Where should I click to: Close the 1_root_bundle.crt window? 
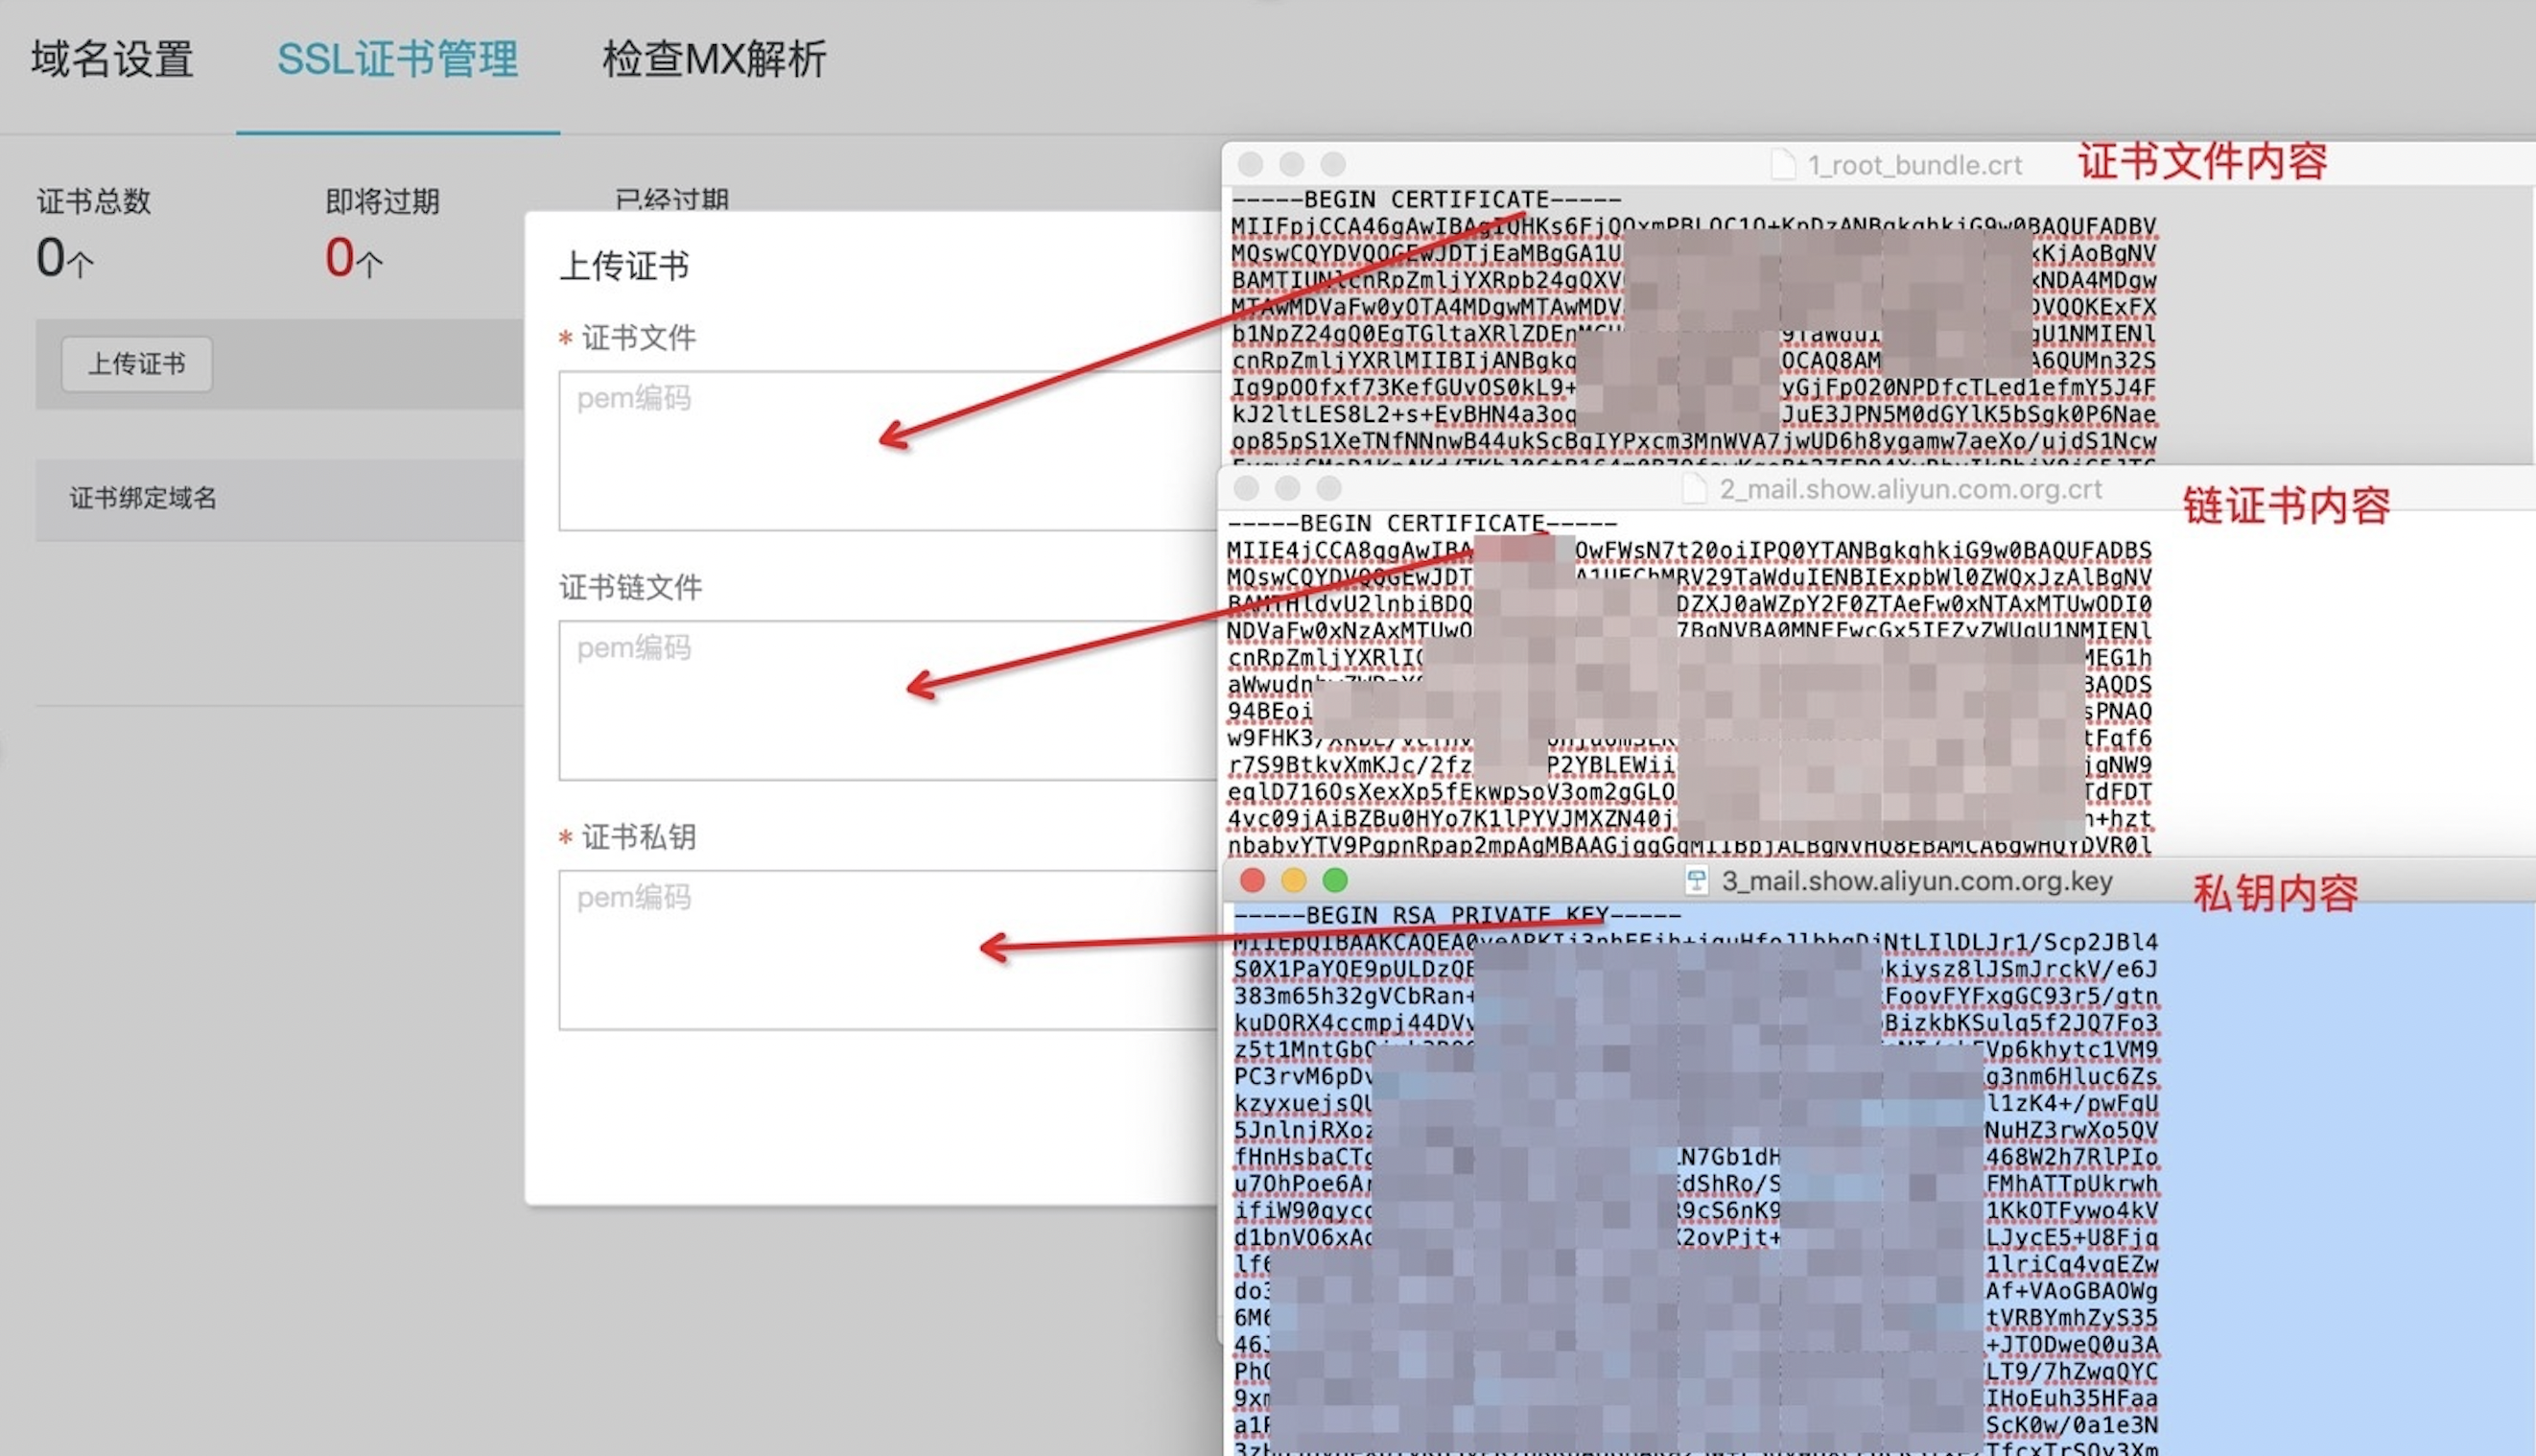tap(1250, 164)
